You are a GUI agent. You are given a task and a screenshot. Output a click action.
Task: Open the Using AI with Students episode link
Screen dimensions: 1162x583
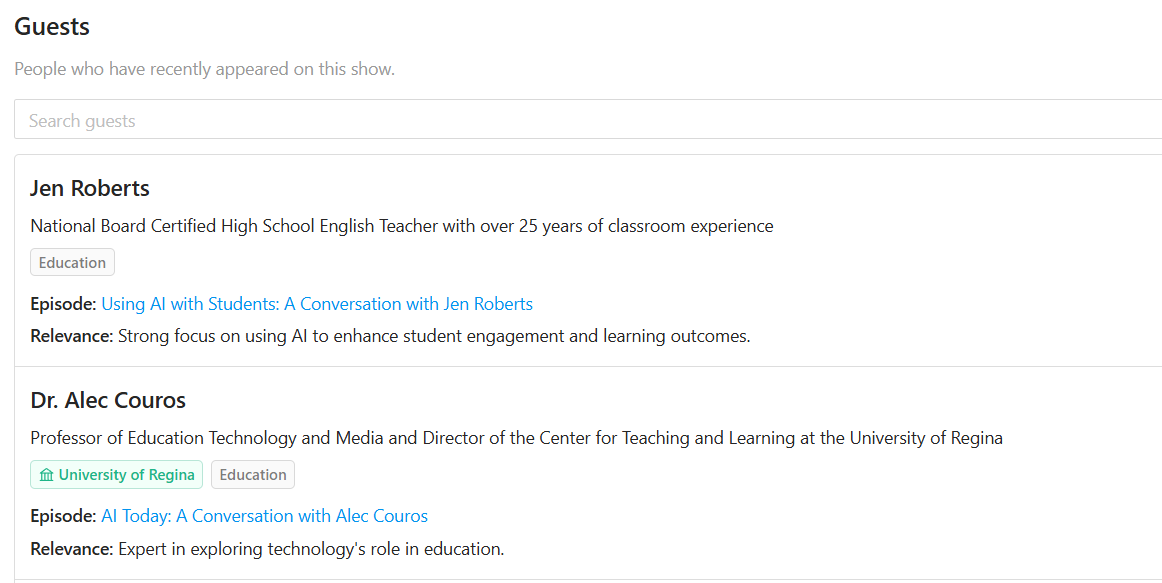point(317,304)
